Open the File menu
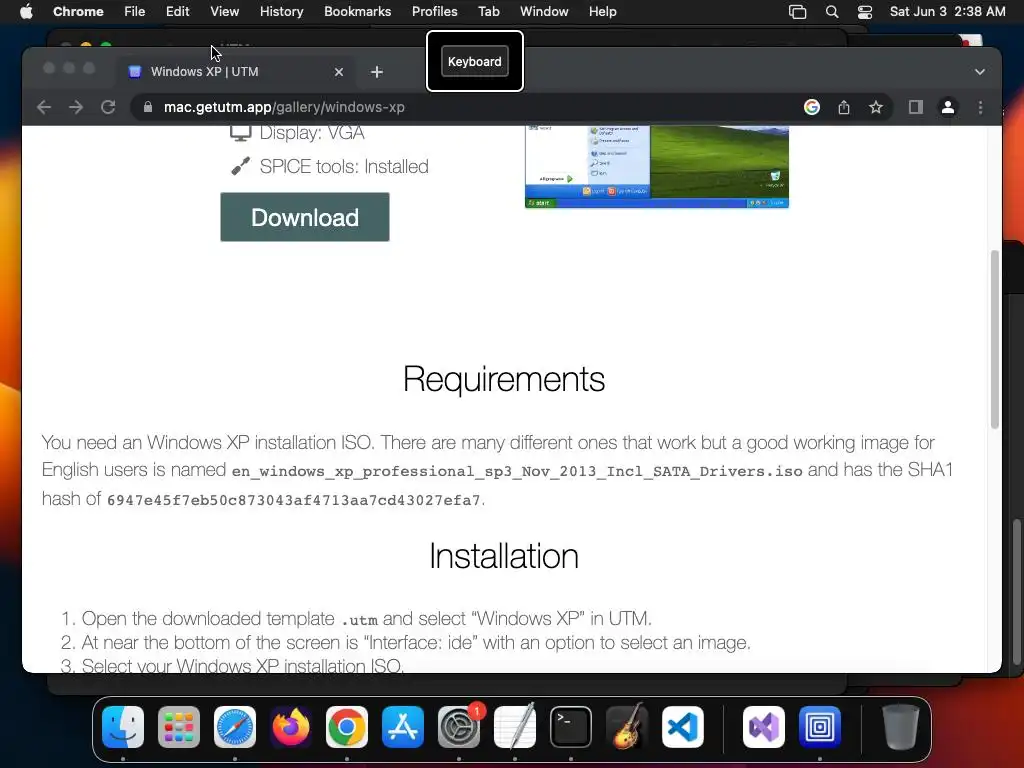 135,12
